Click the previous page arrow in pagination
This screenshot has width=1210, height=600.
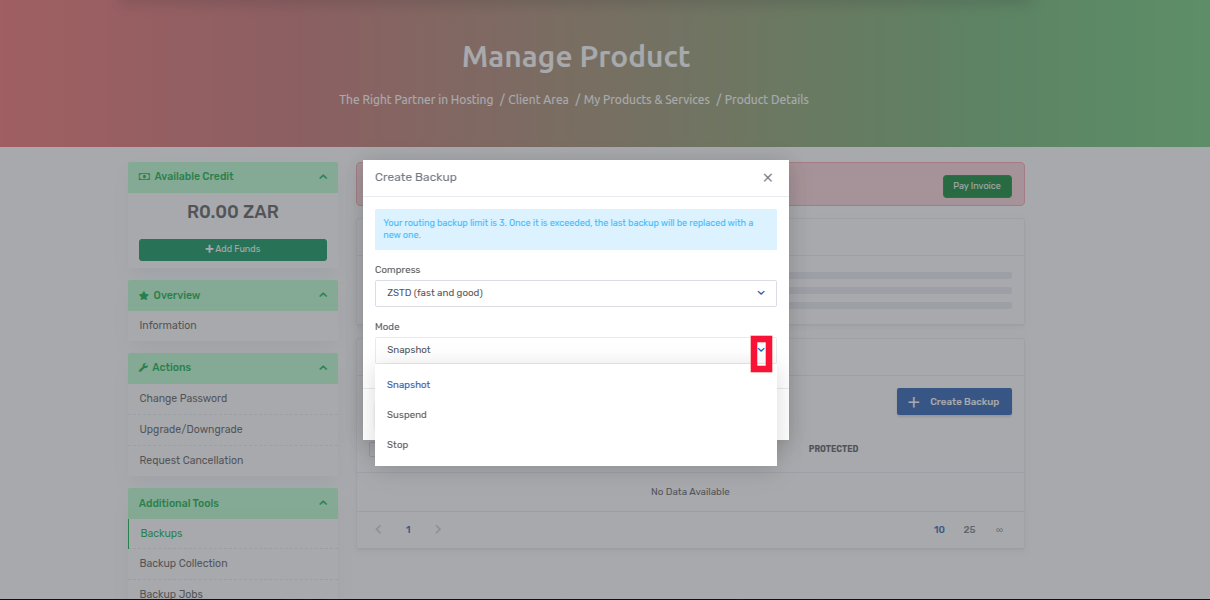378,529
